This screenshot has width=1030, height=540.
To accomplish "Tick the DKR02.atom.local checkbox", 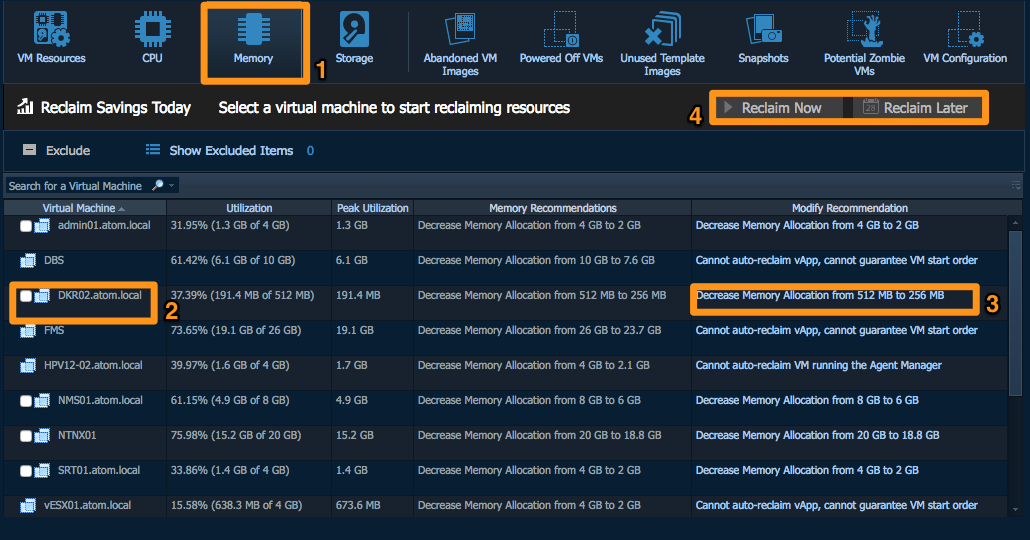I will pos(26,296).
